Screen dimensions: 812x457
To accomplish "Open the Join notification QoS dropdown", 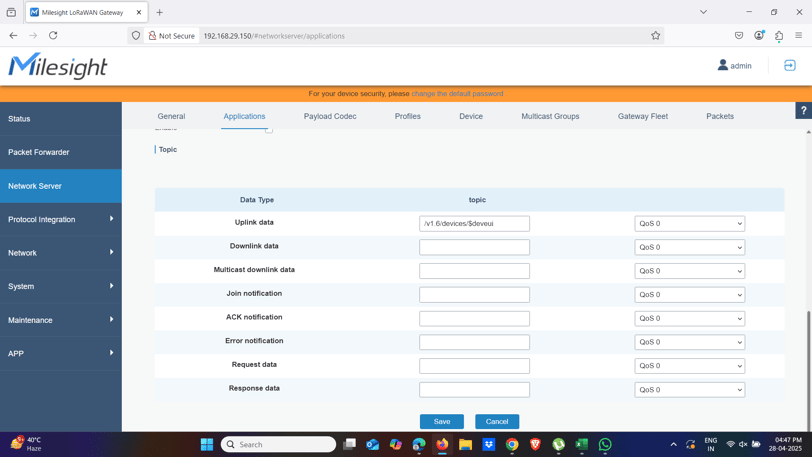I will coord(689,294).
